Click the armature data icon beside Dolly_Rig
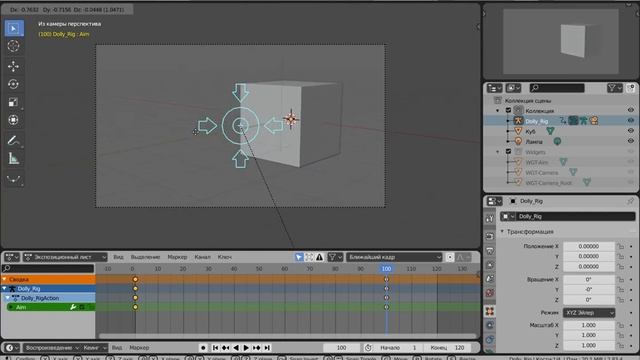The image size is (640, 360). click(x=583, y=120)
